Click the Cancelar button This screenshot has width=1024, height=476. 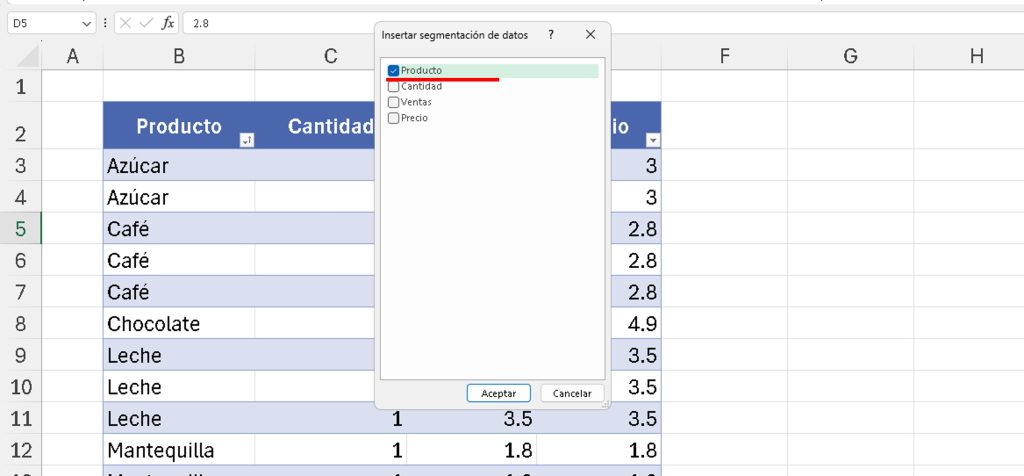coord(572,393)
